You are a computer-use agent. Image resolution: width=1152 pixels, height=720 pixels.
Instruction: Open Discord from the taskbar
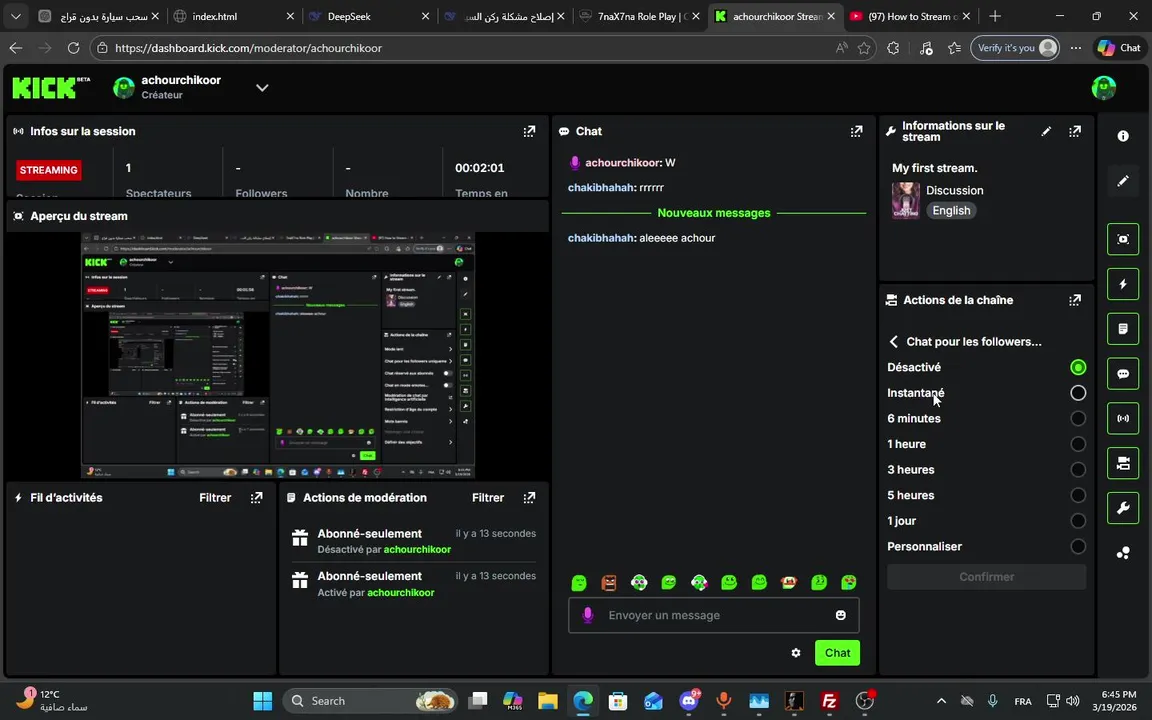point(688,701)
